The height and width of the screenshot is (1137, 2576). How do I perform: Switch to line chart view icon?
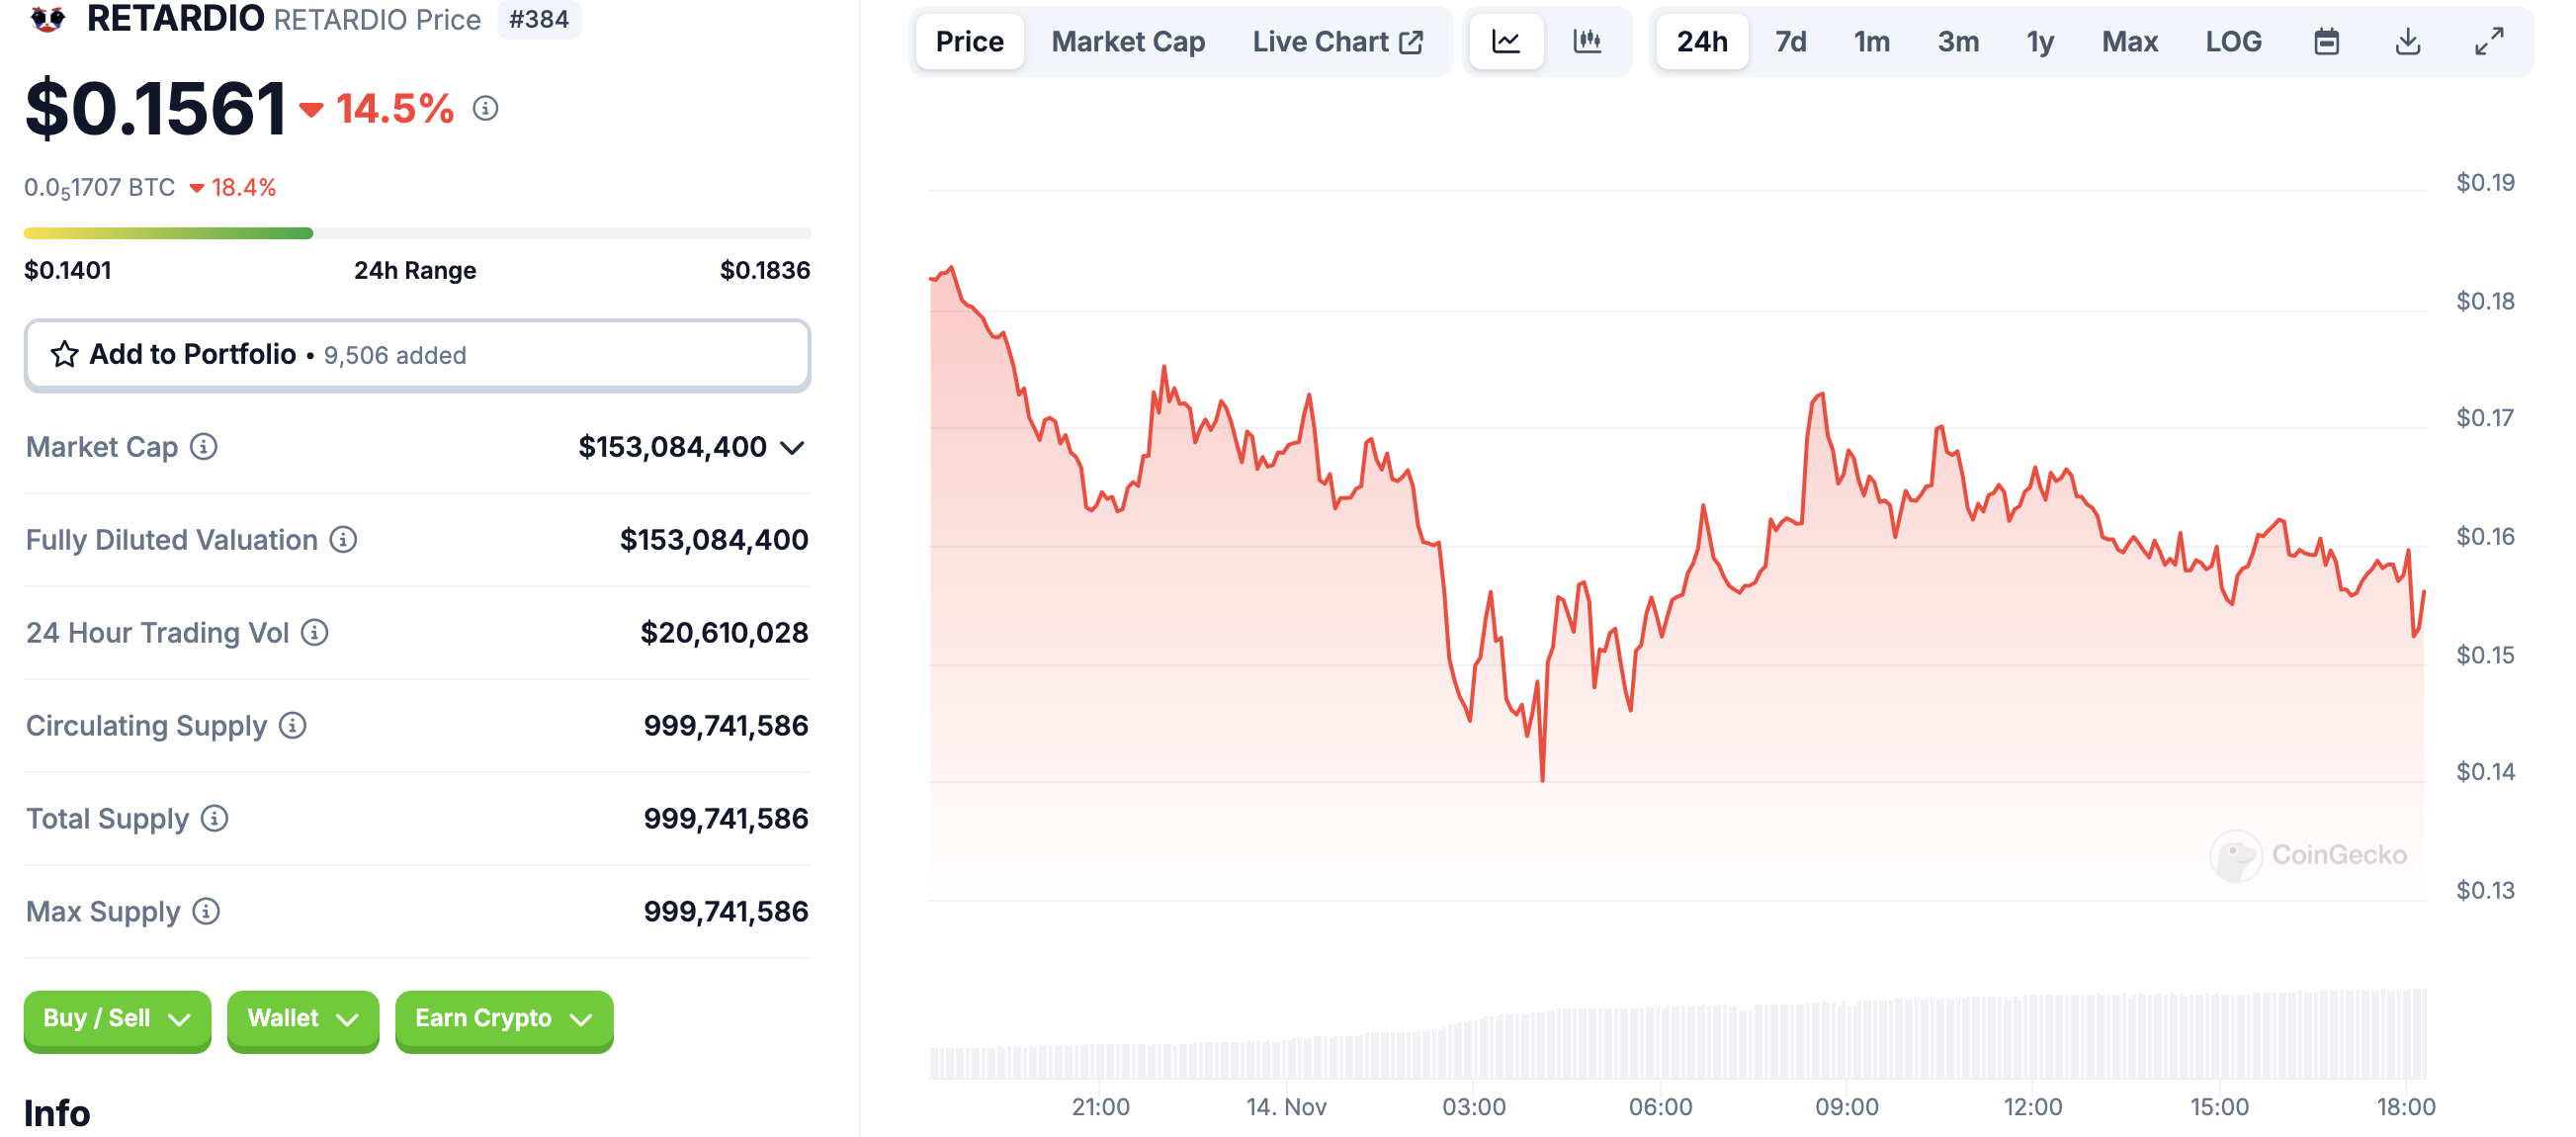[x=1506, y=42]
